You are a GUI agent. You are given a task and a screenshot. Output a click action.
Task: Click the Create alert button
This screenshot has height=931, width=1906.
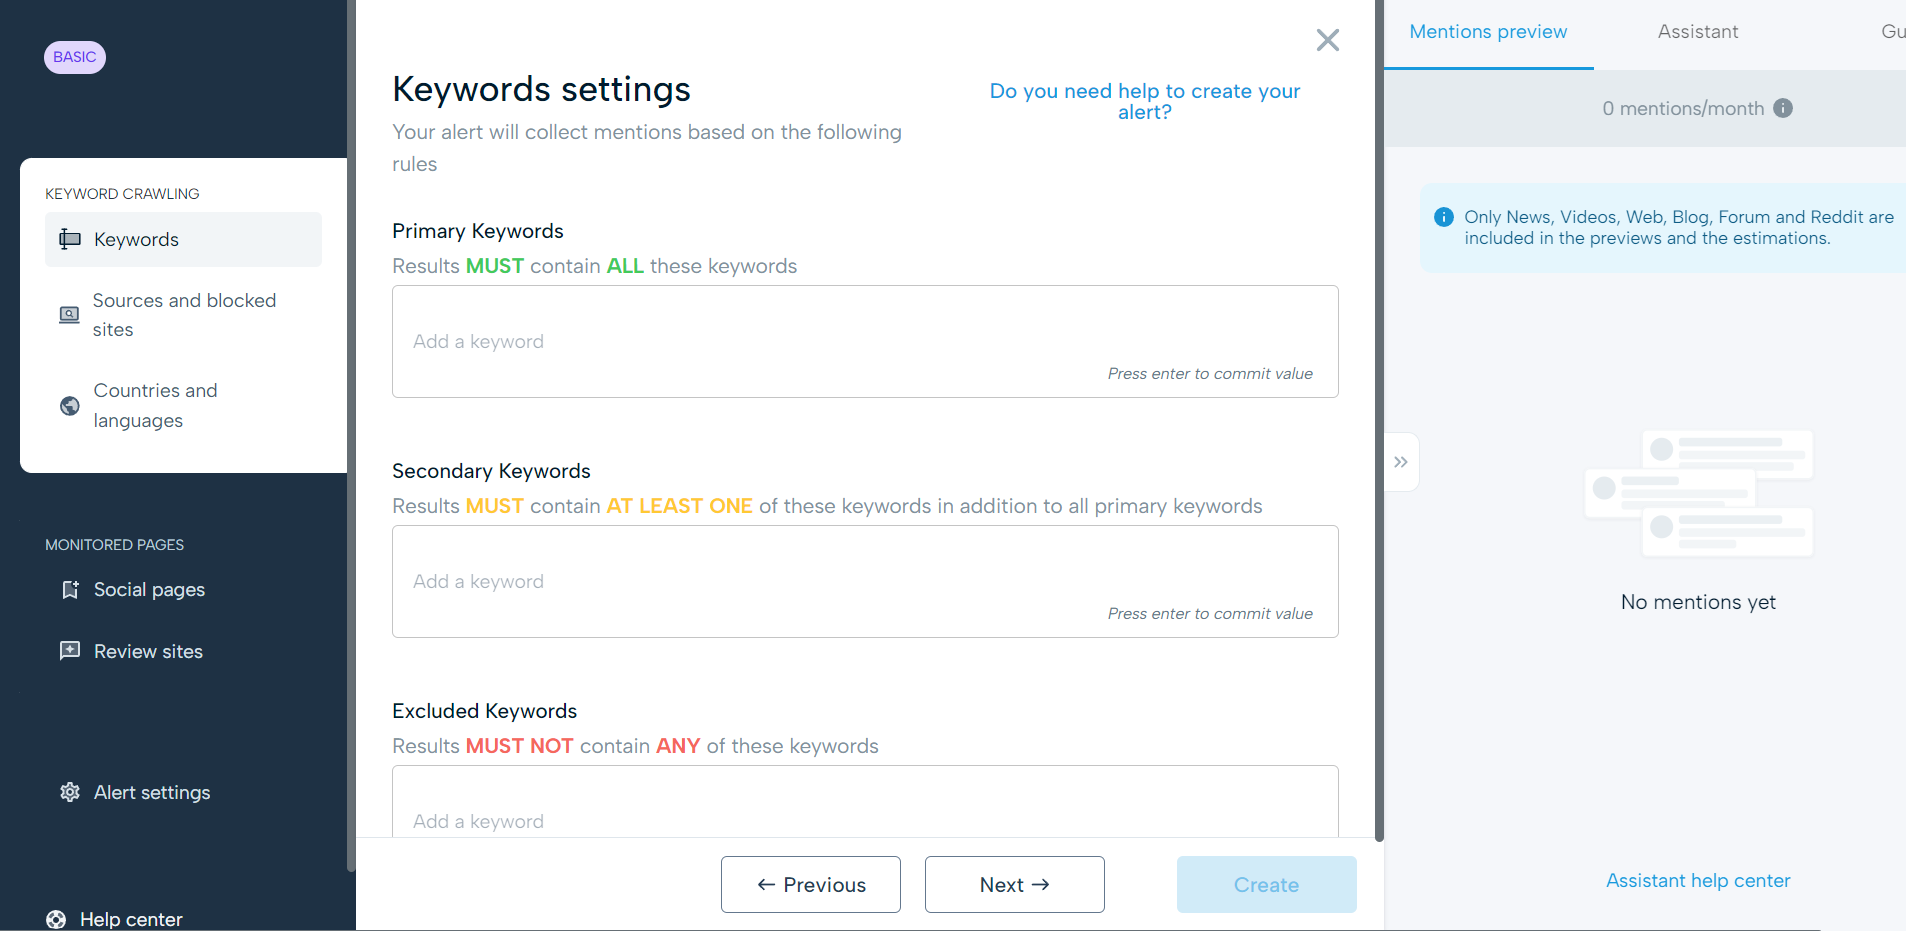click(1266, 884)
